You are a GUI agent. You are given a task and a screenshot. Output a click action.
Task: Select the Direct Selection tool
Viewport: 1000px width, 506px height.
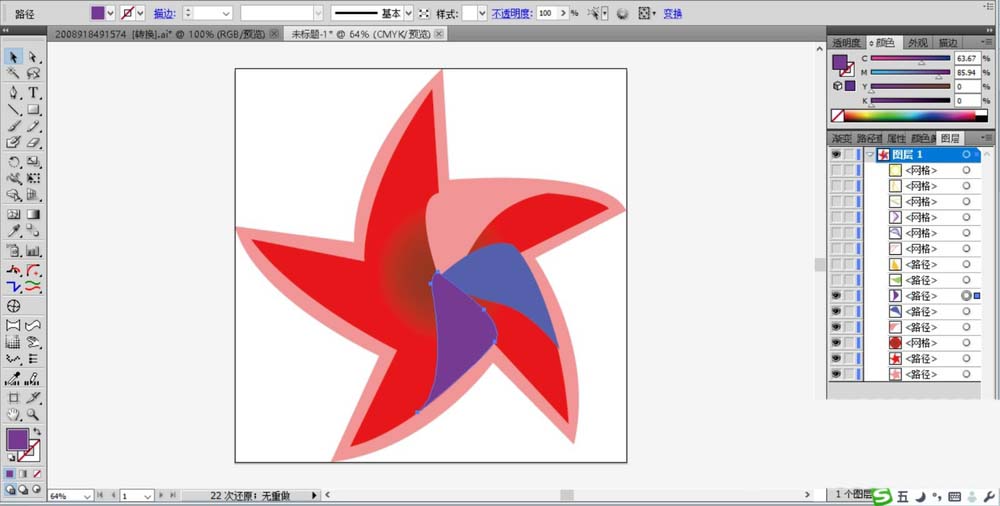[x=33, y=57]
